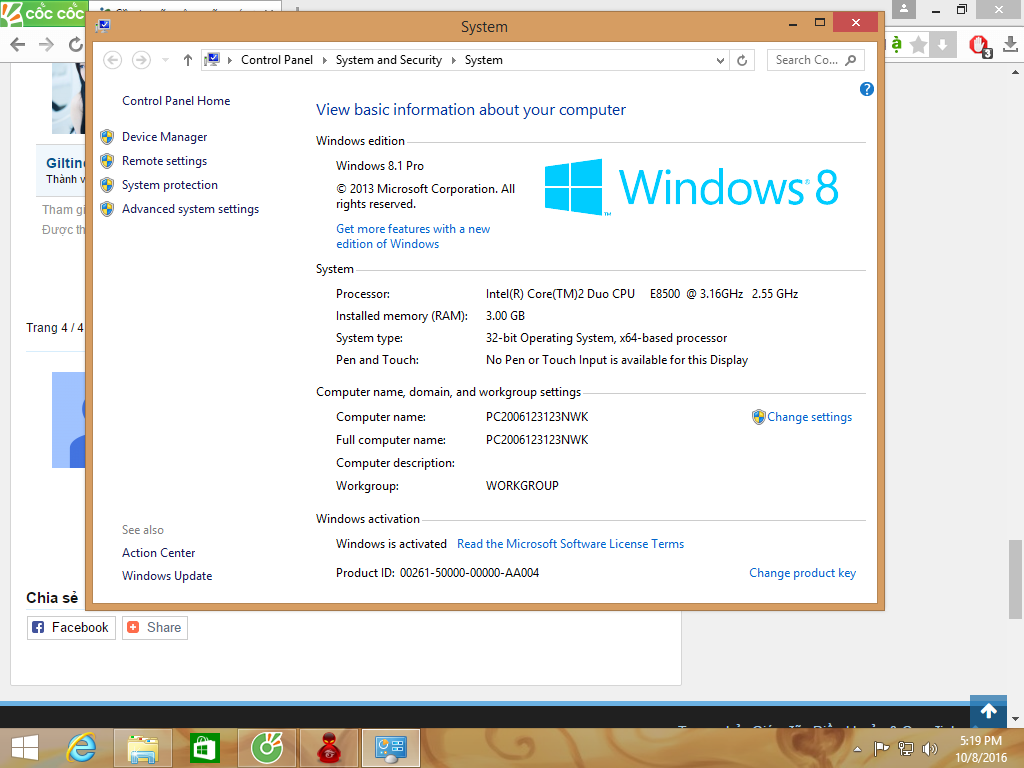Click the shield icon beside Device Manager
Image resolution: width=1024 pixels, height=768 pixels.
(107, 137)
